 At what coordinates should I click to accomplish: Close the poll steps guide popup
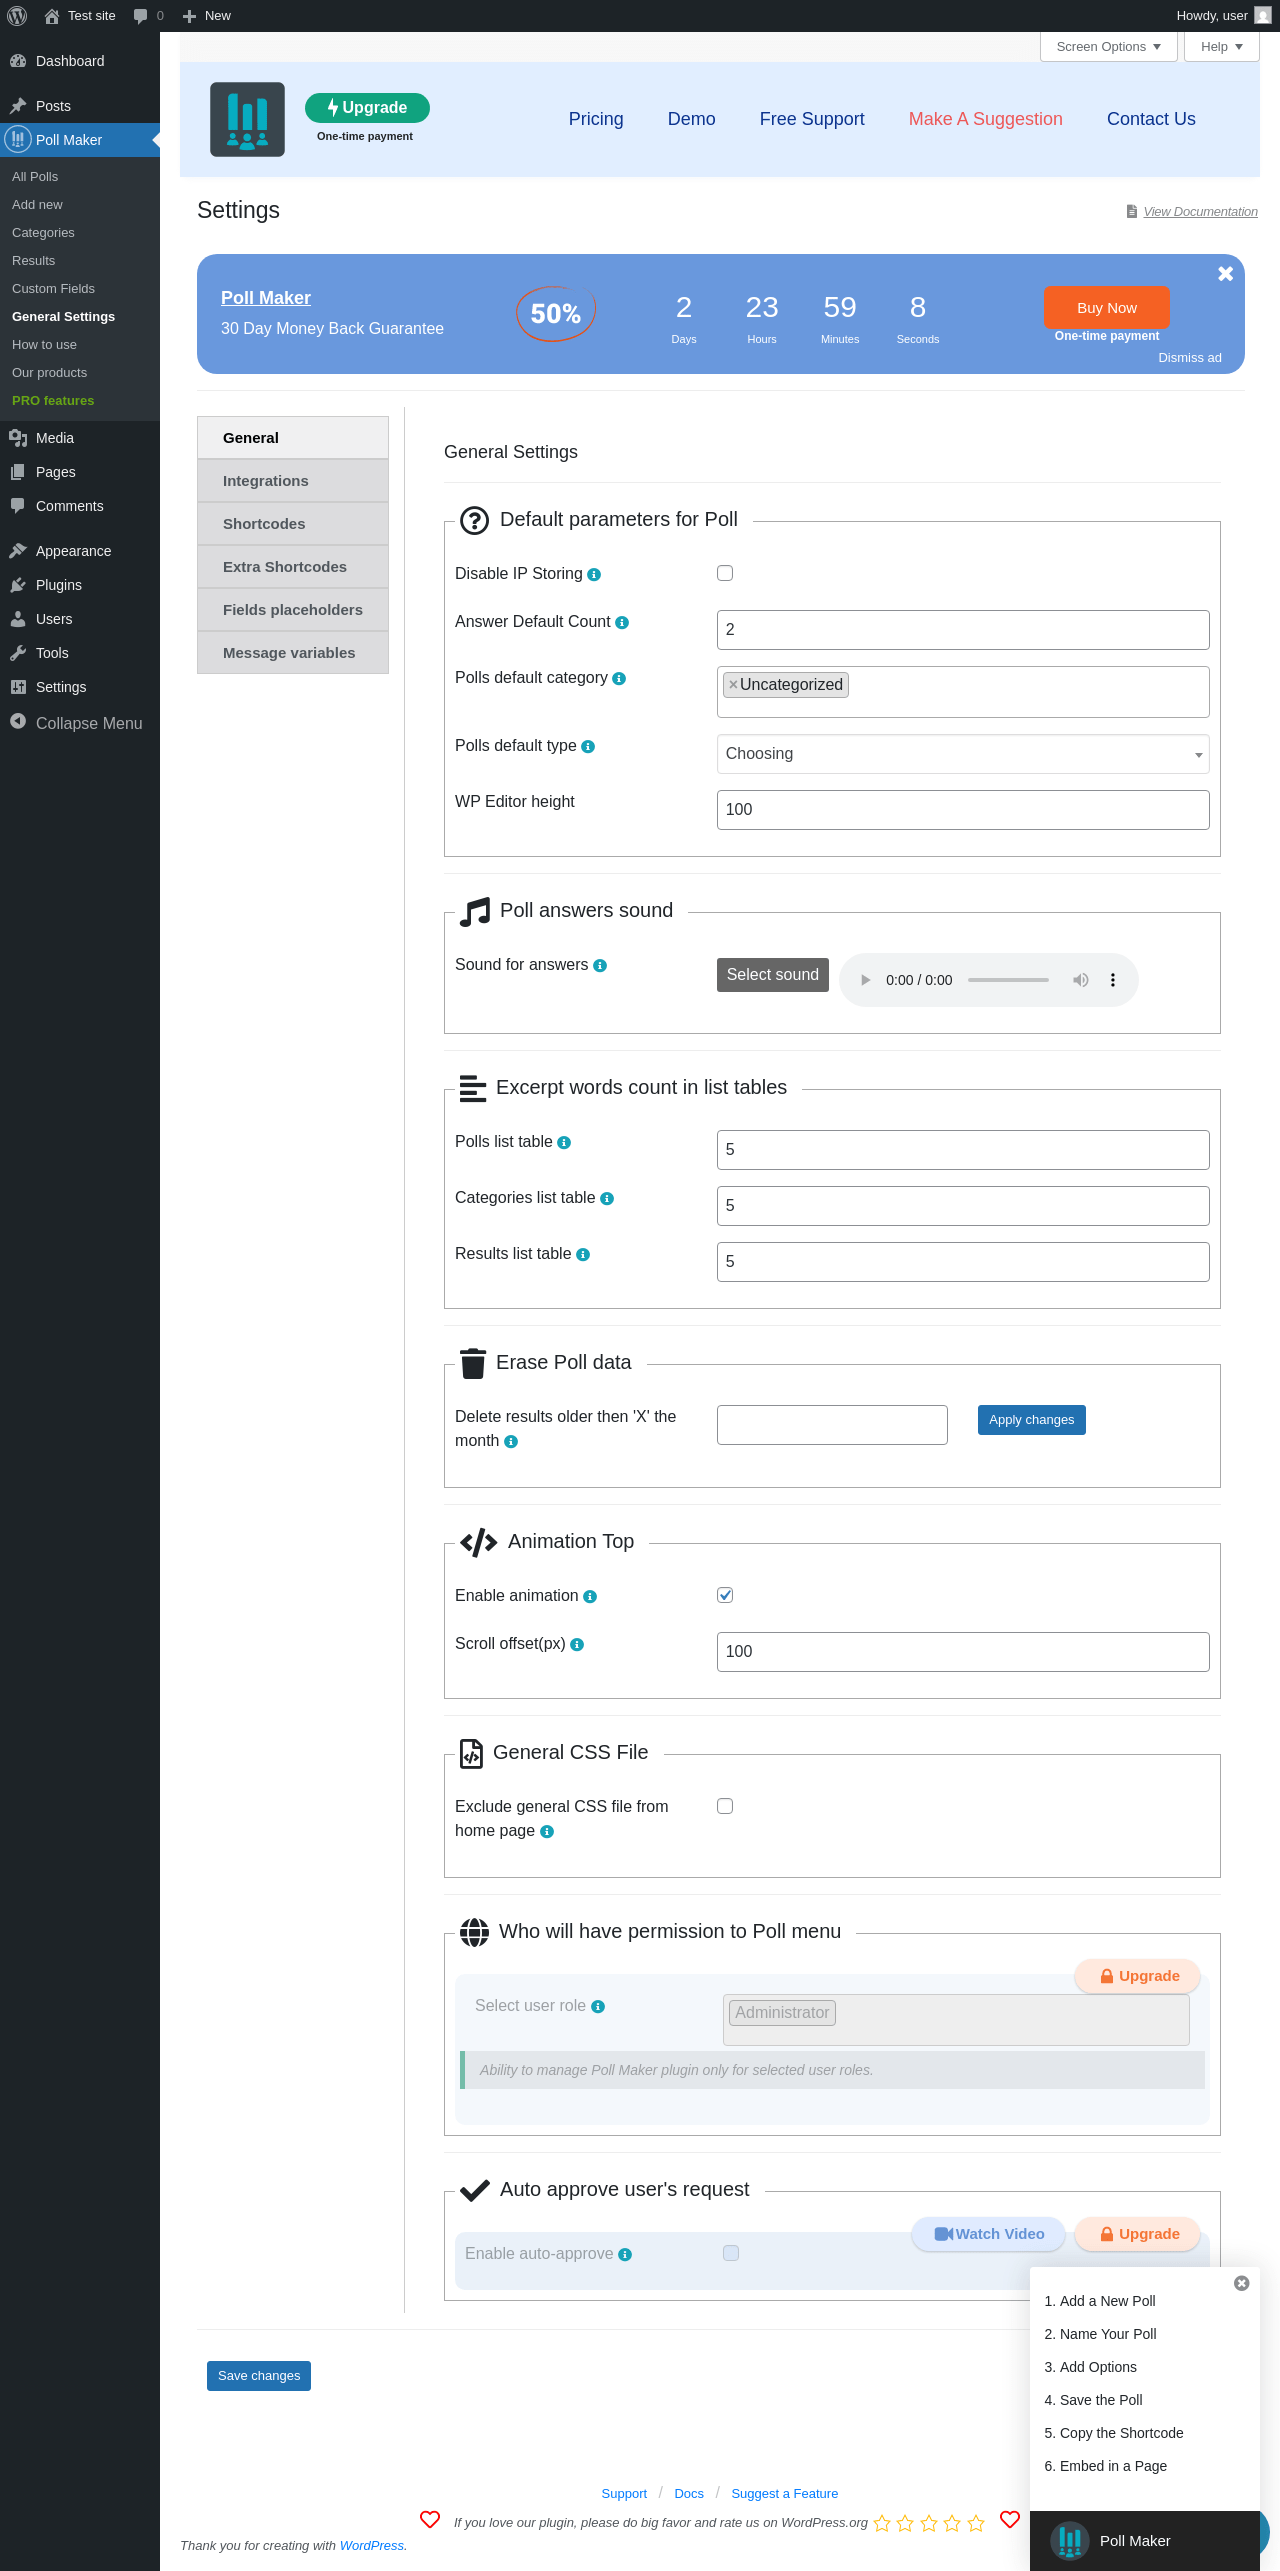point(1242,2283)
